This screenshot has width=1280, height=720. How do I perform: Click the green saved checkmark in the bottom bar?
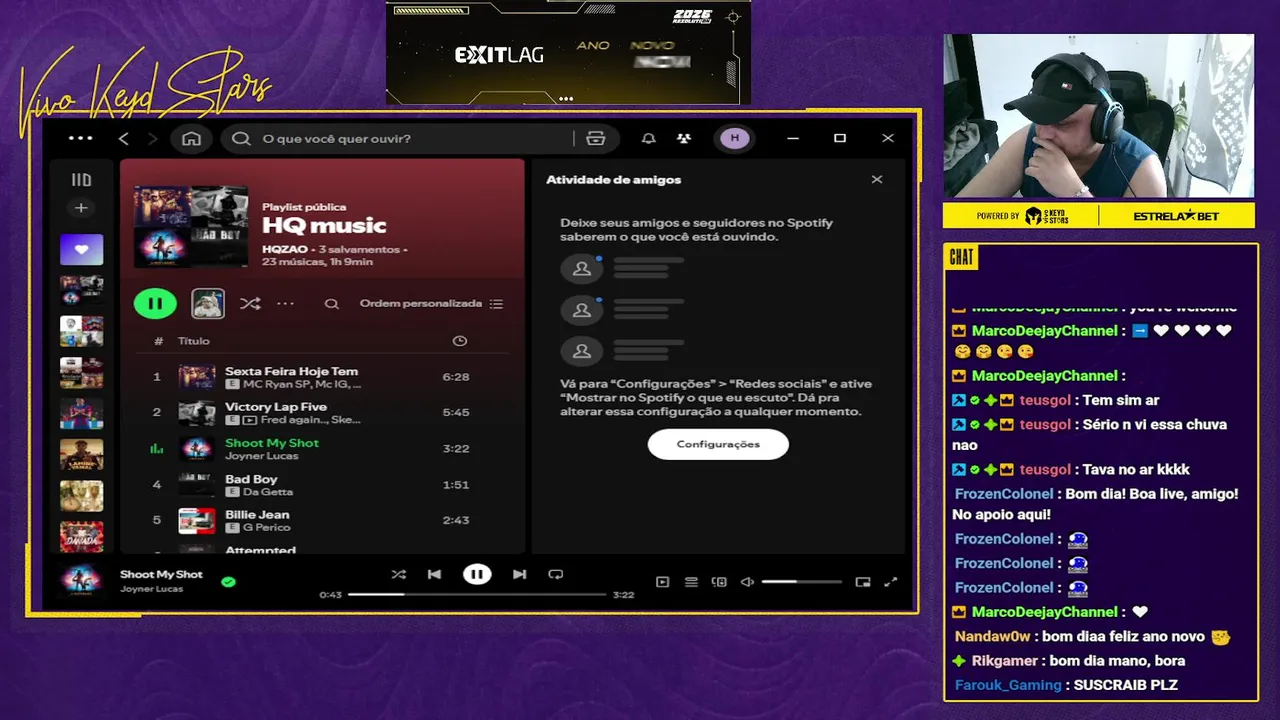[228, 581]
